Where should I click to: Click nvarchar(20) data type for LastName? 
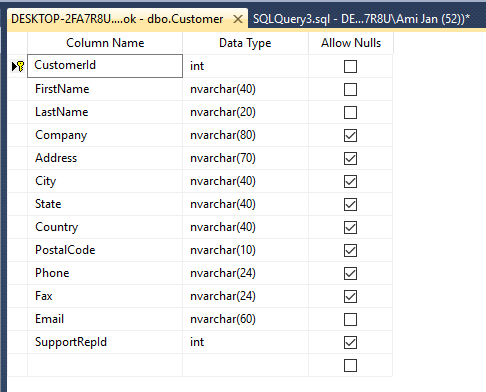(x=246, y=112)
